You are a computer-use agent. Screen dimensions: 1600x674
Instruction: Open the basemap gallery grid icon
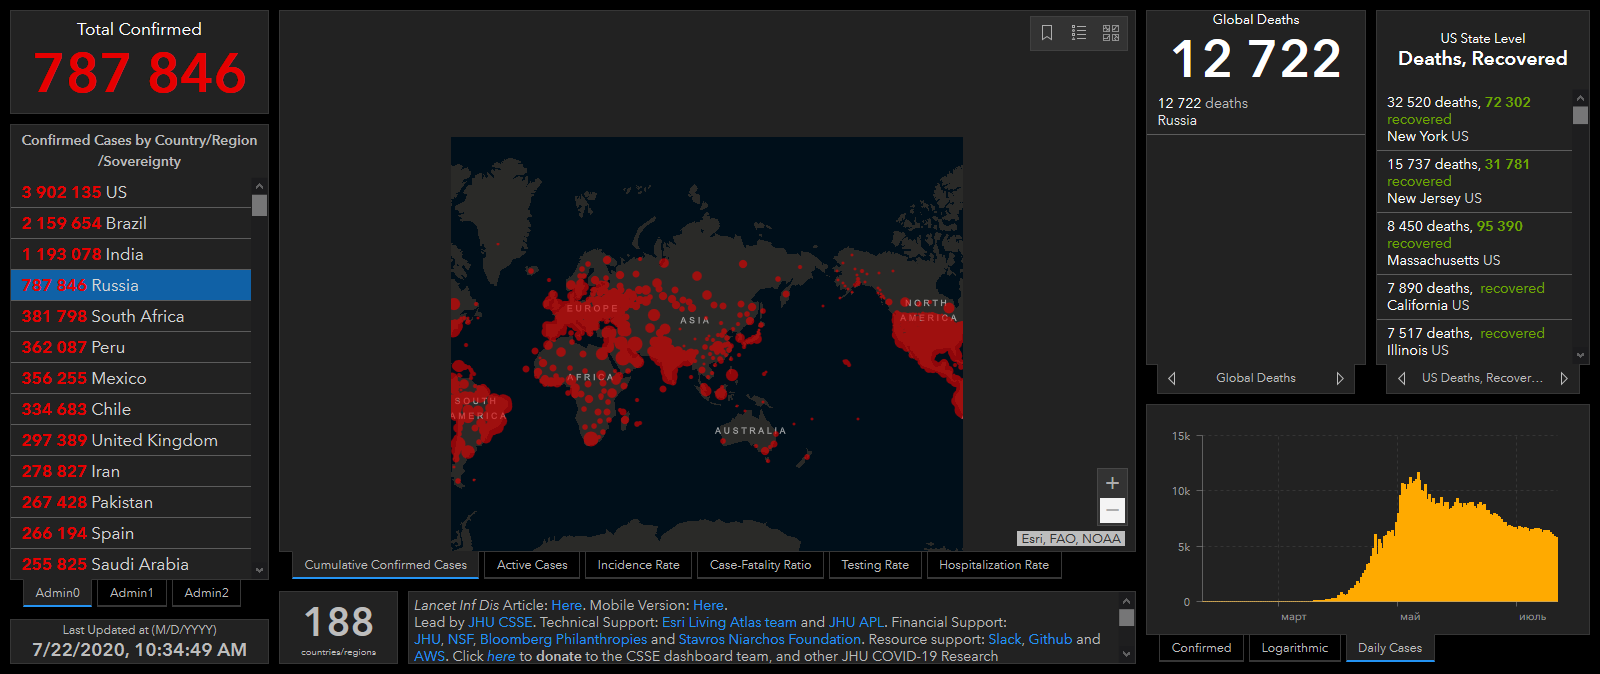click(x=1111, y=33)
